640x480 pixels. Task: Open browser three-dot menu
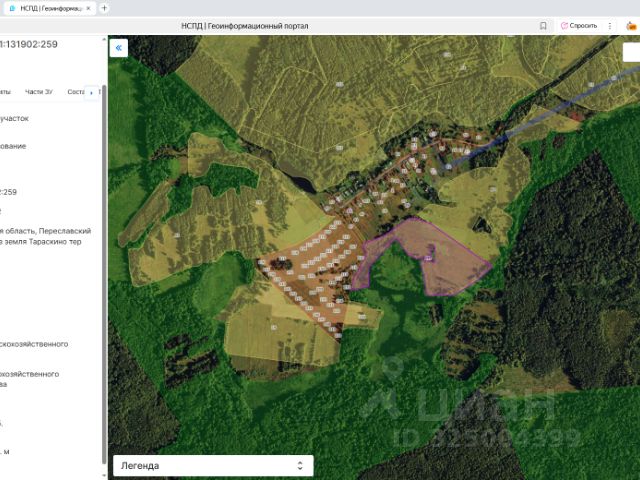point(610,26)
